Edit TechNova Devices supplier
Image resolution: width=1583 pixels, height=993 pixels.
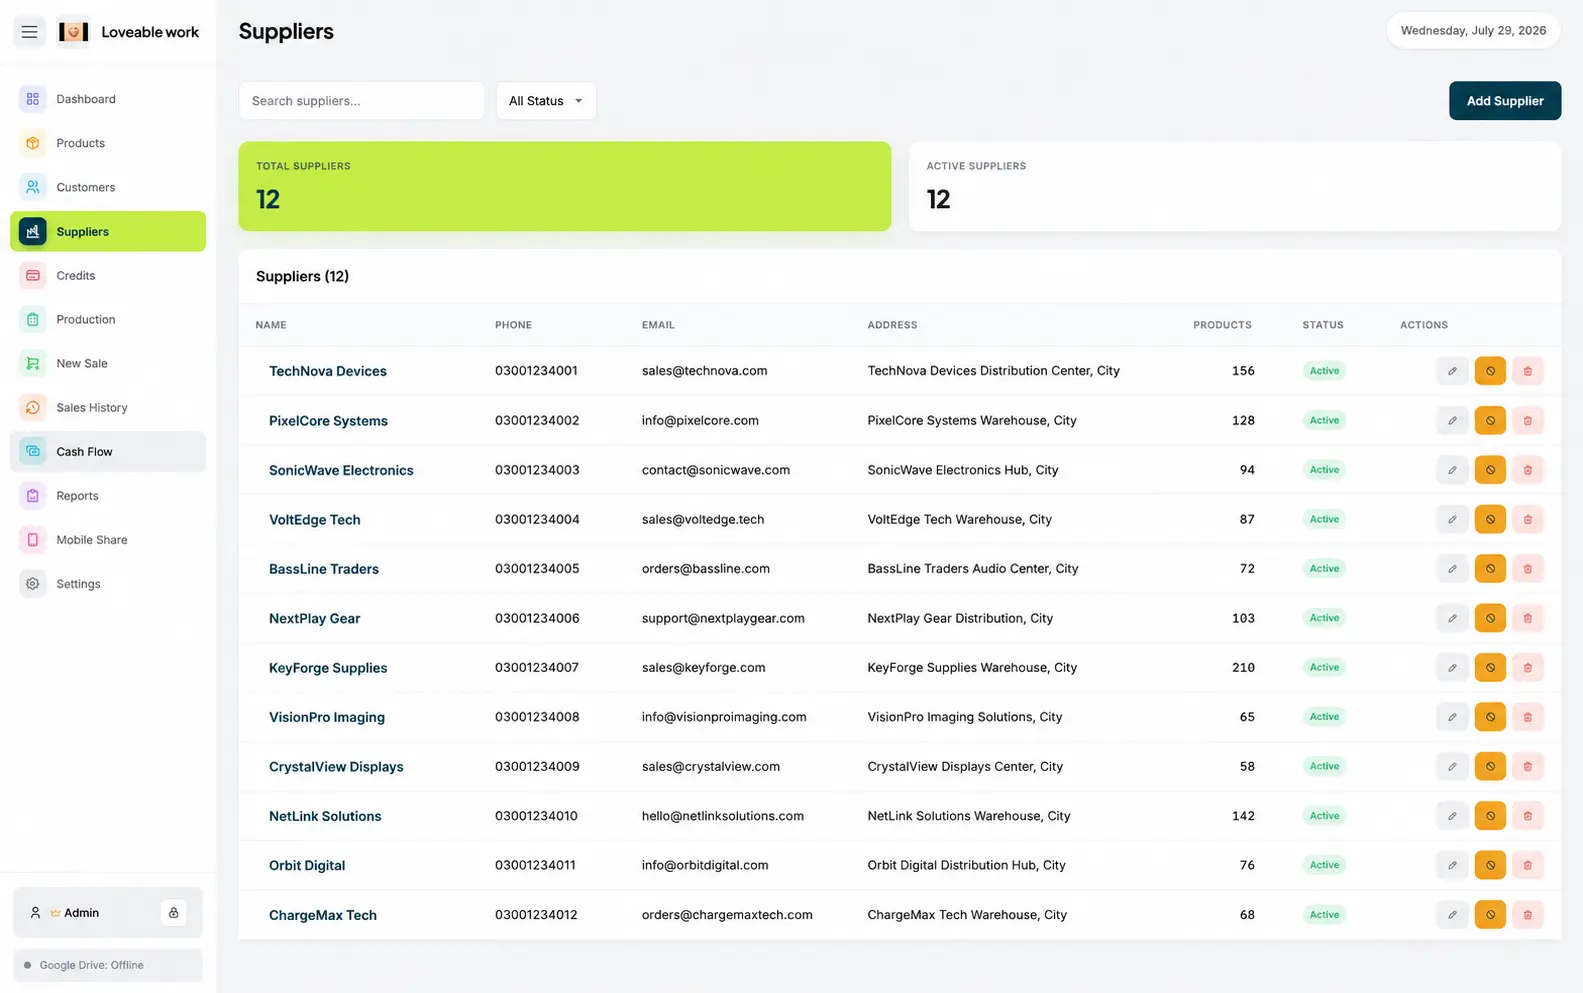coord(1452,371)
